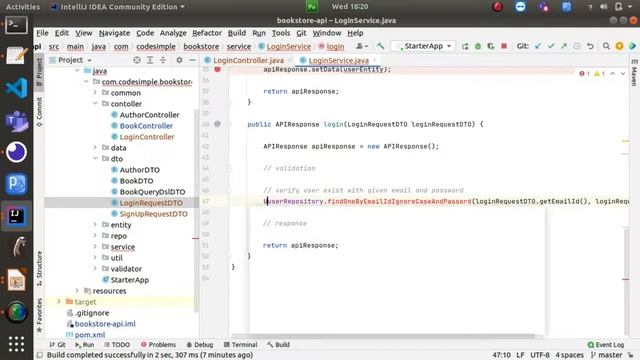Collapse the contoller package
The image size is (640, 360).
click(x=95, y=104)
